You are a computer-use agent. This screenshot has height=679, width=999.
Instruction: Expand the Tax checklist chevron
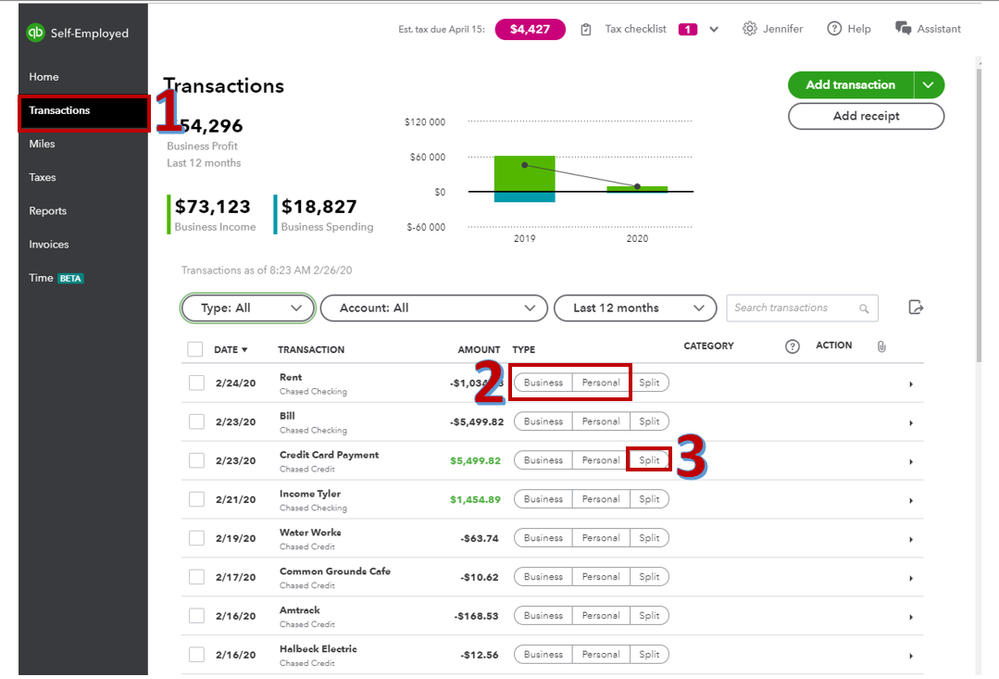pos(714,29)
